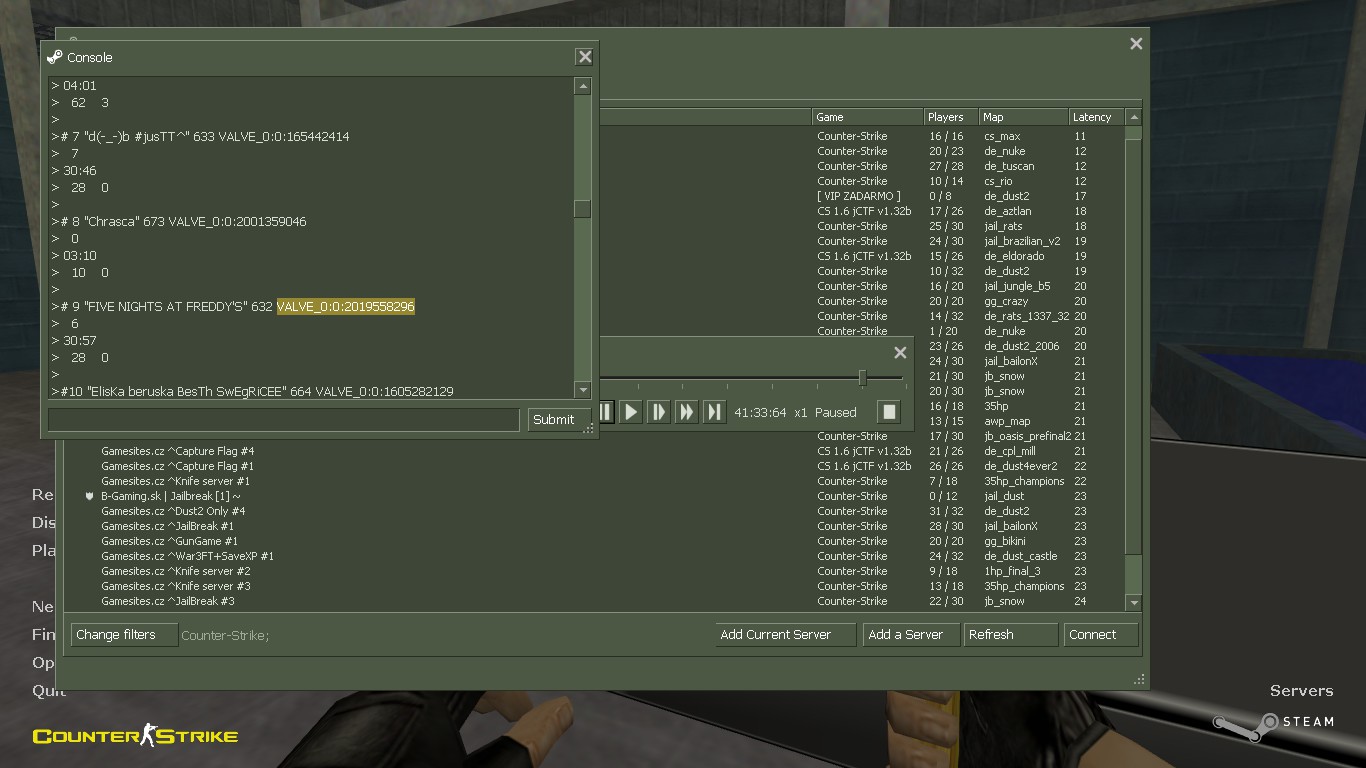Click server list scrollbar up arrow
The width and height of the screenshot is (1366, 768).
pos(1133,118)
